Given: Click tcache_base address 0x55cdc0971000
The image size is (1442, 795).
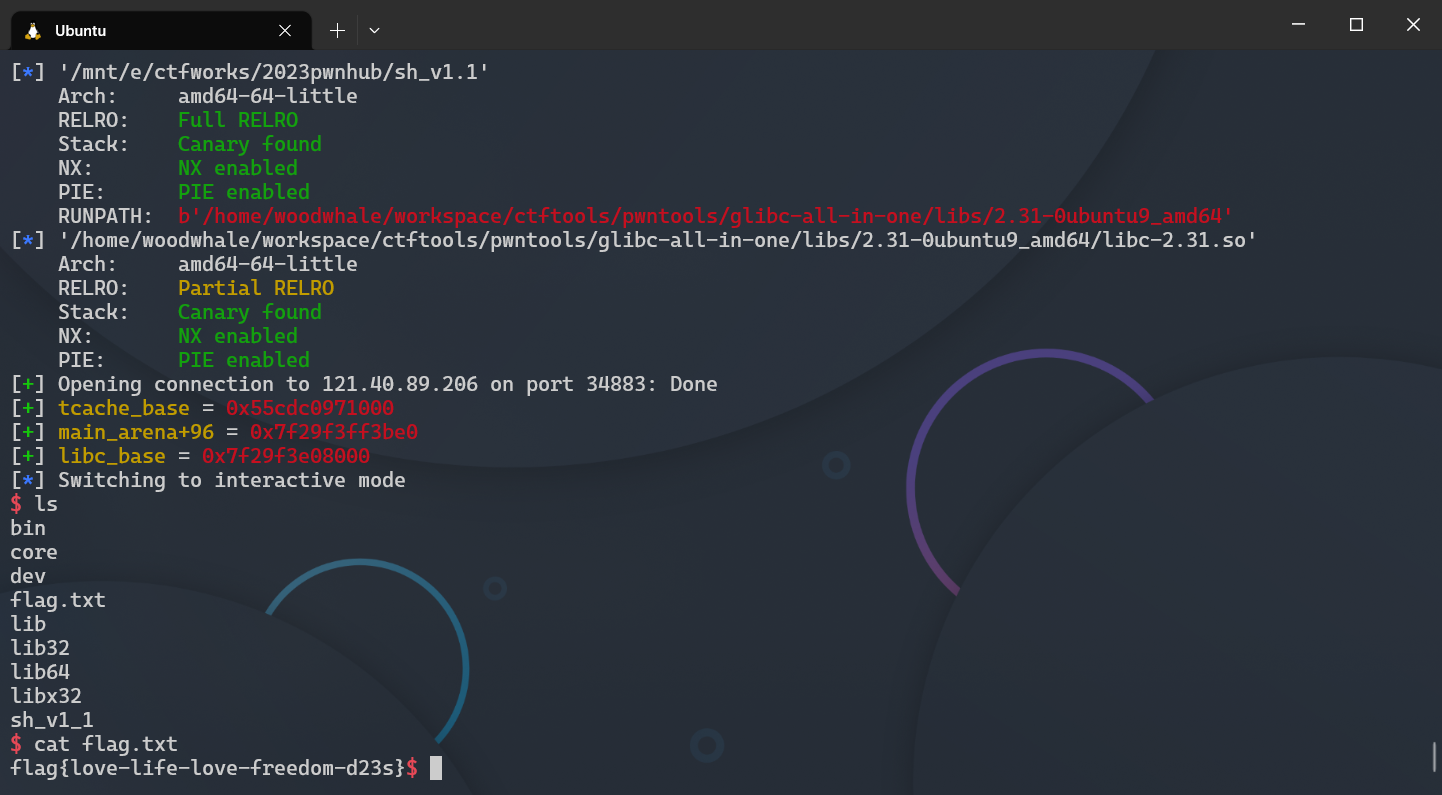Looking at the screenshot, I should click(x=310, y=408).
